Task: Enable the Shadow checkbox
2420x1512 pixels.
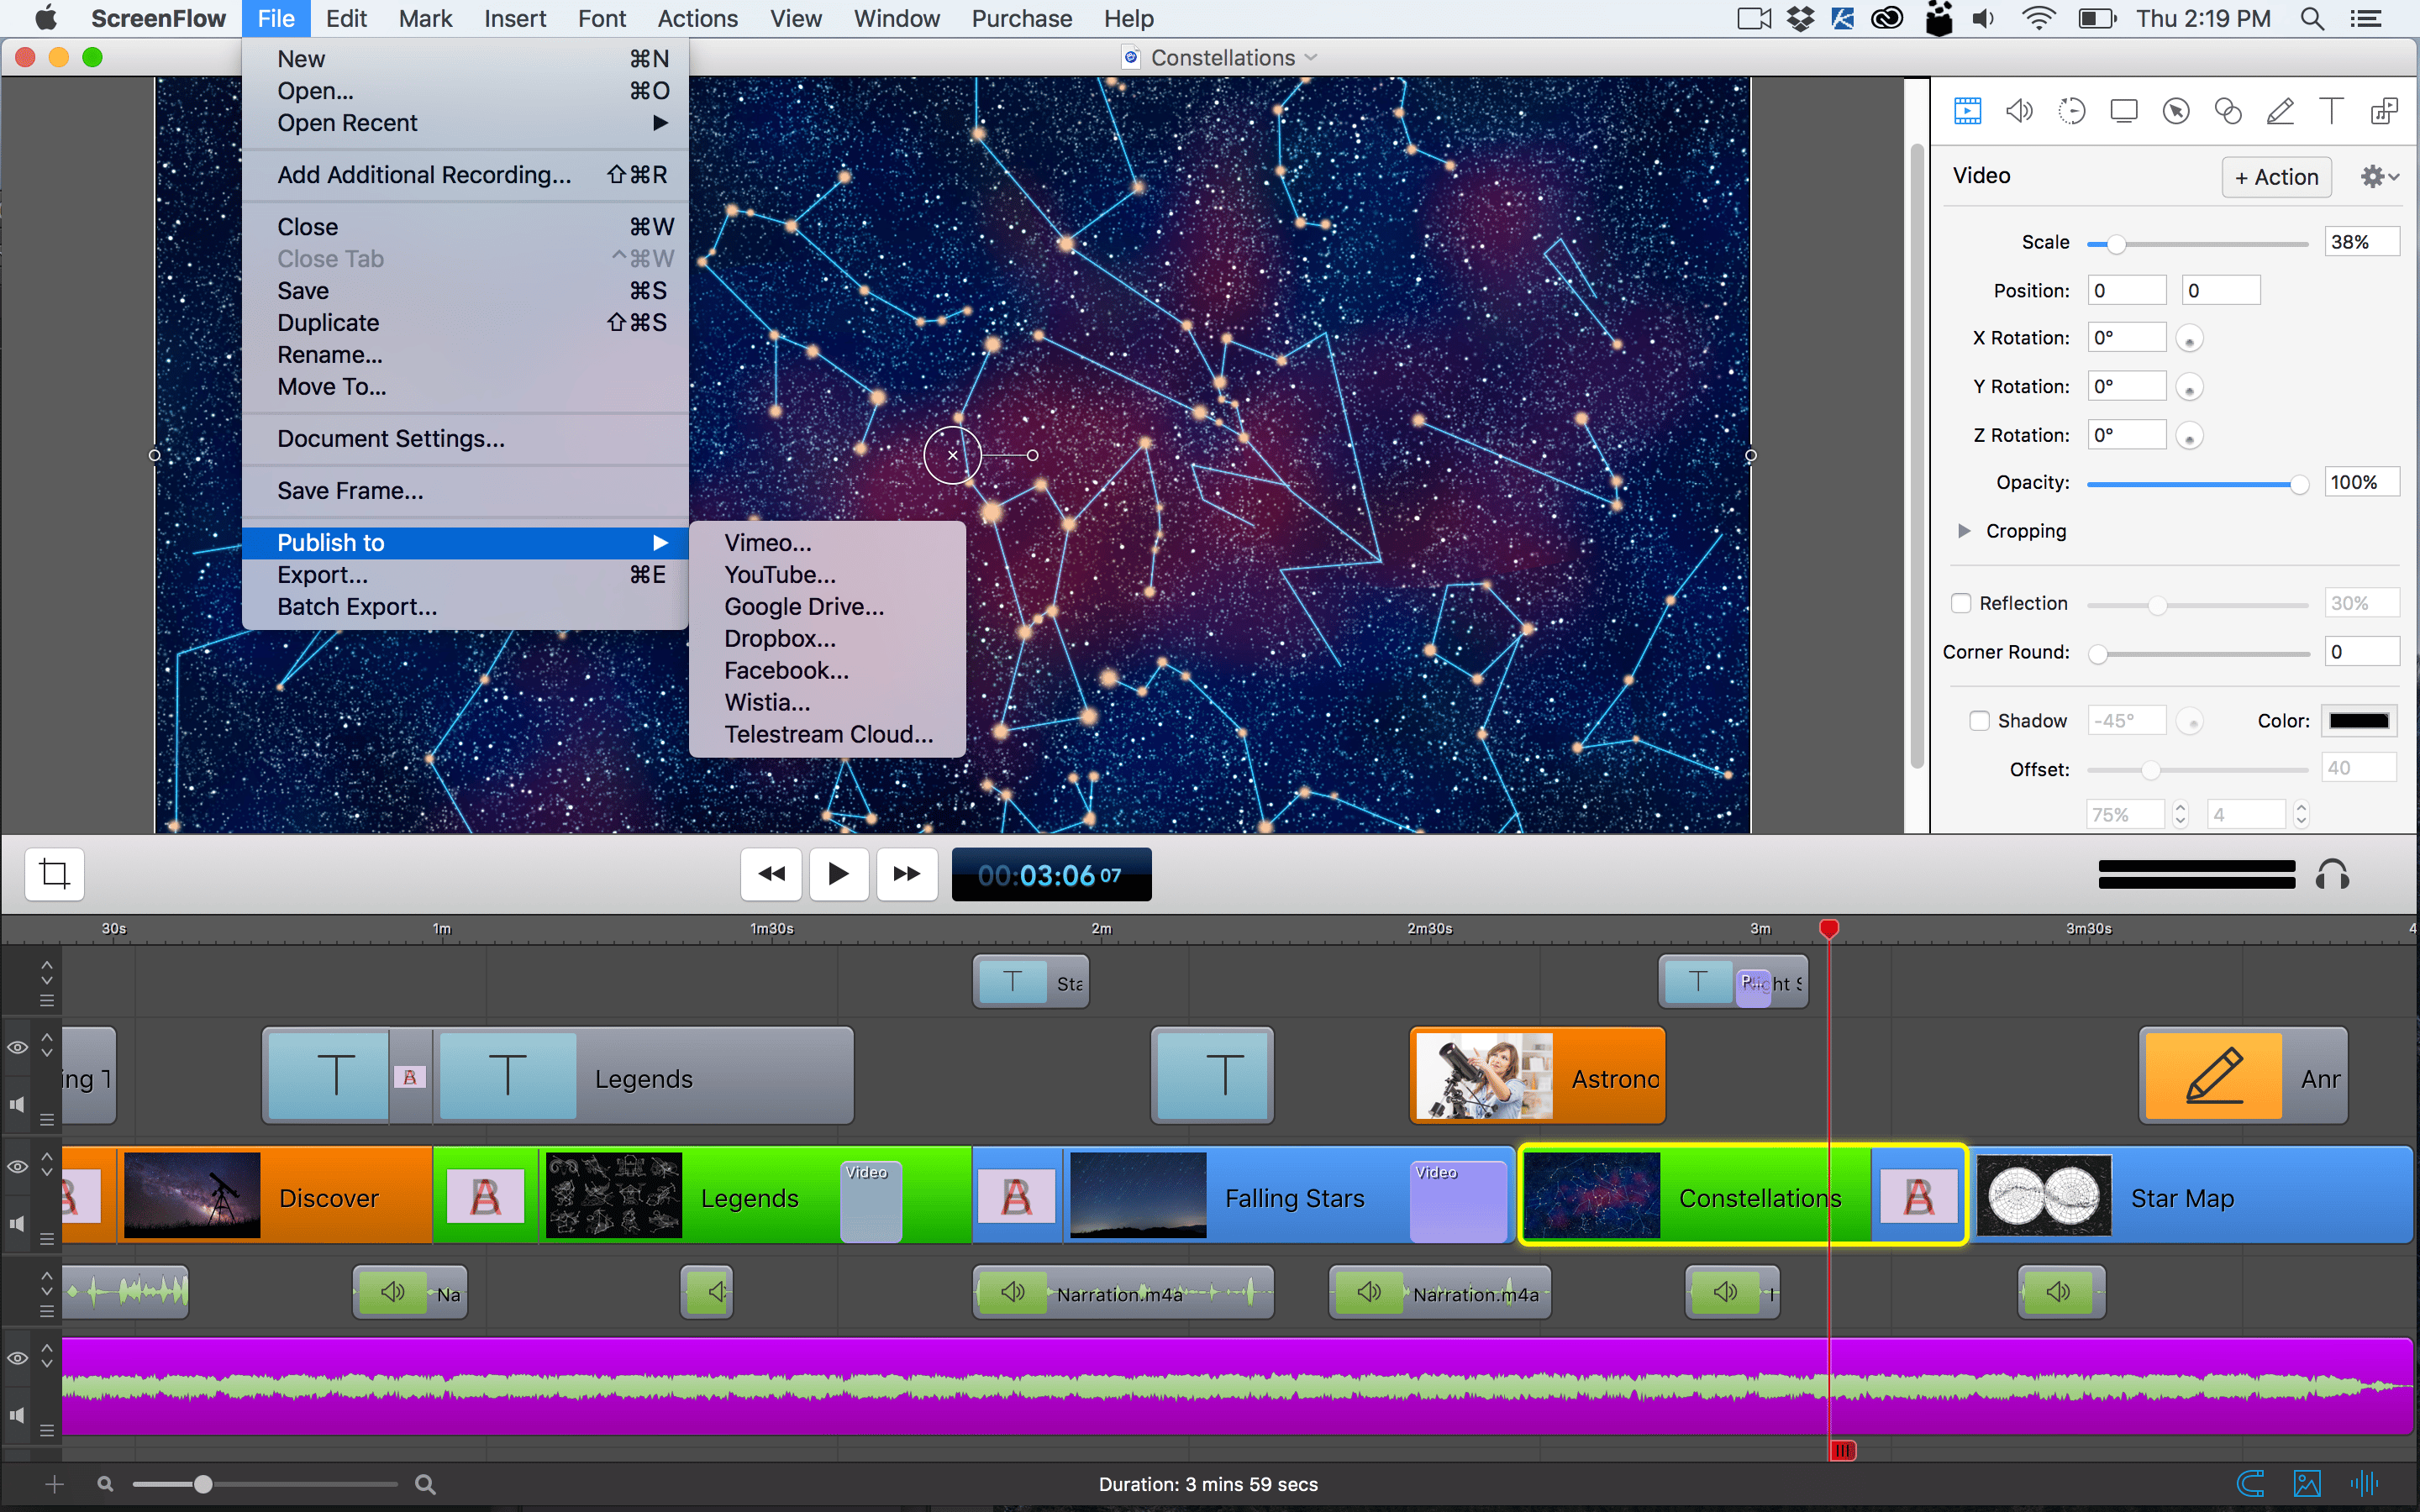Action: tap(1981, 720)
